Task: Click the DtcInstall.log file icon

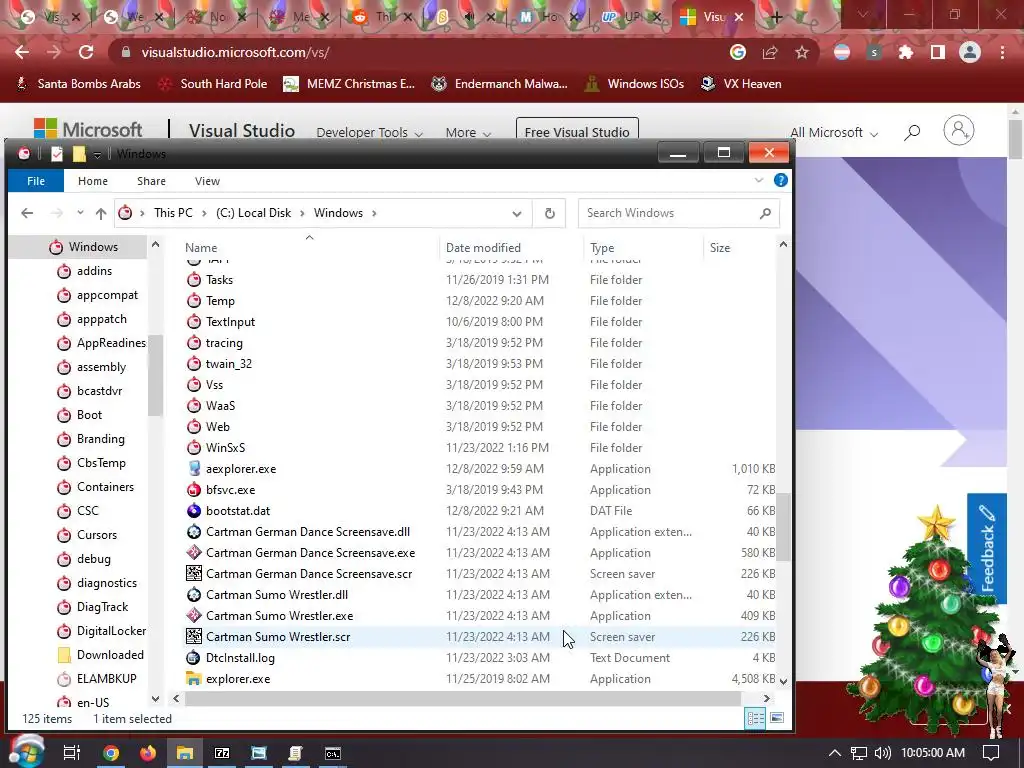Action: (x=194, y=658)
